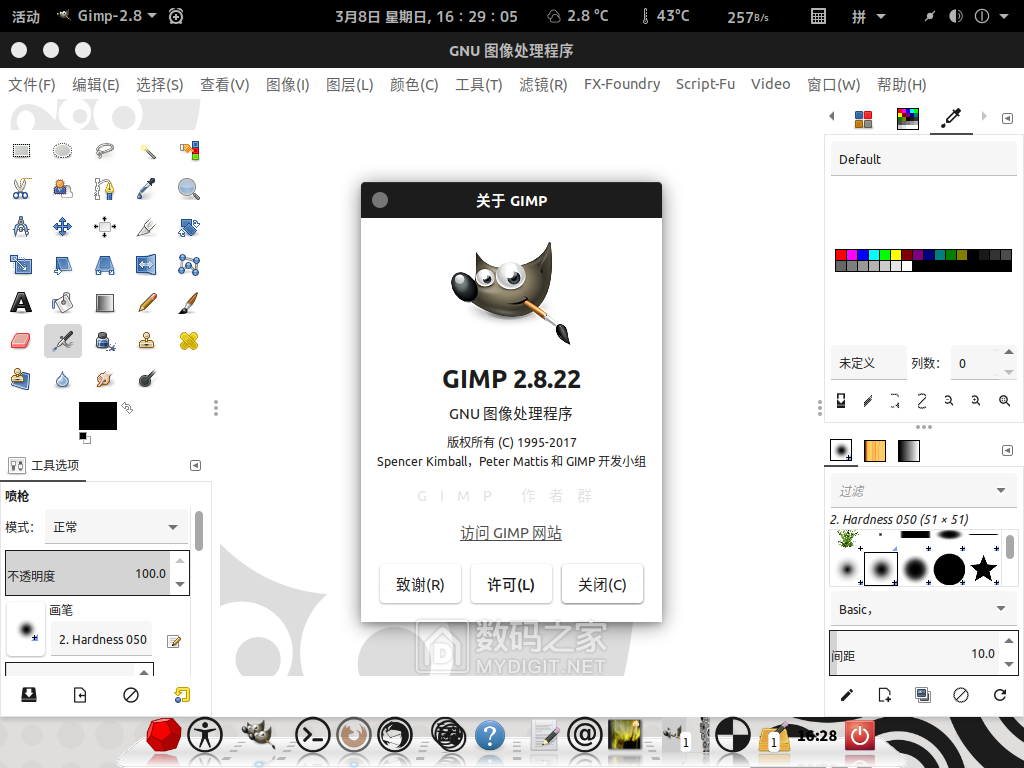Select the Crop tool
Viewport: 1024px width, 768px height.
pos(147,227)
